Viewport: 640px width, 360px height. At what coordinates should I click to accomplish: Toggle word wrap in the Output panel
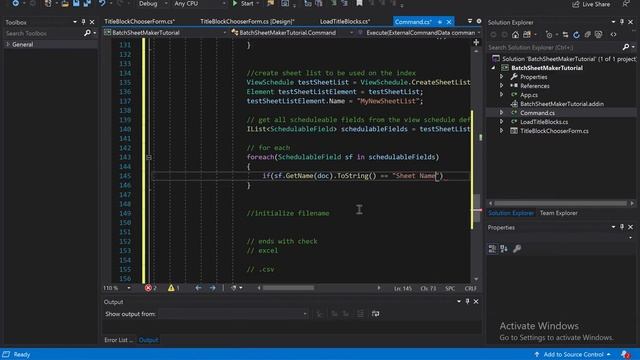376,314
